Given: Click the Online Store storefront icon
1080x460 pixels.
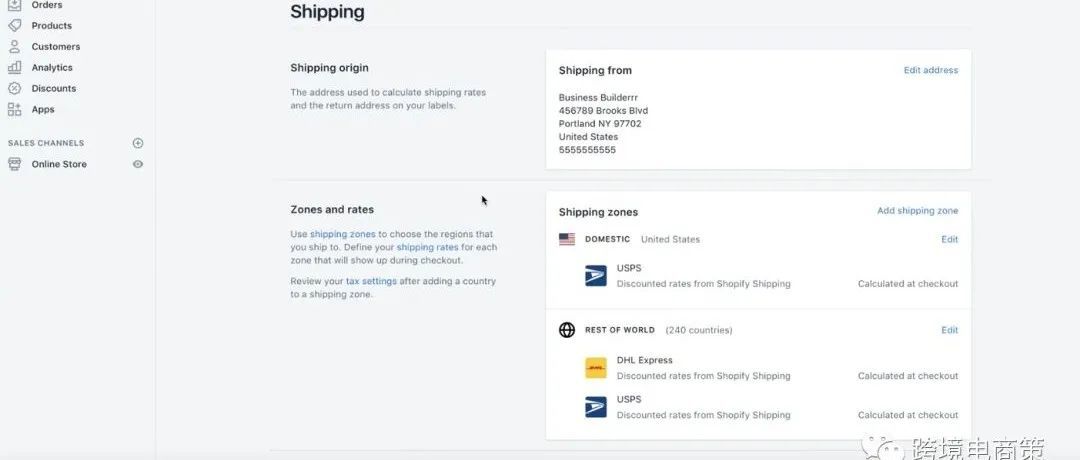Looking at the screenshot, I should pyautogui.click(x=14, y=164).
